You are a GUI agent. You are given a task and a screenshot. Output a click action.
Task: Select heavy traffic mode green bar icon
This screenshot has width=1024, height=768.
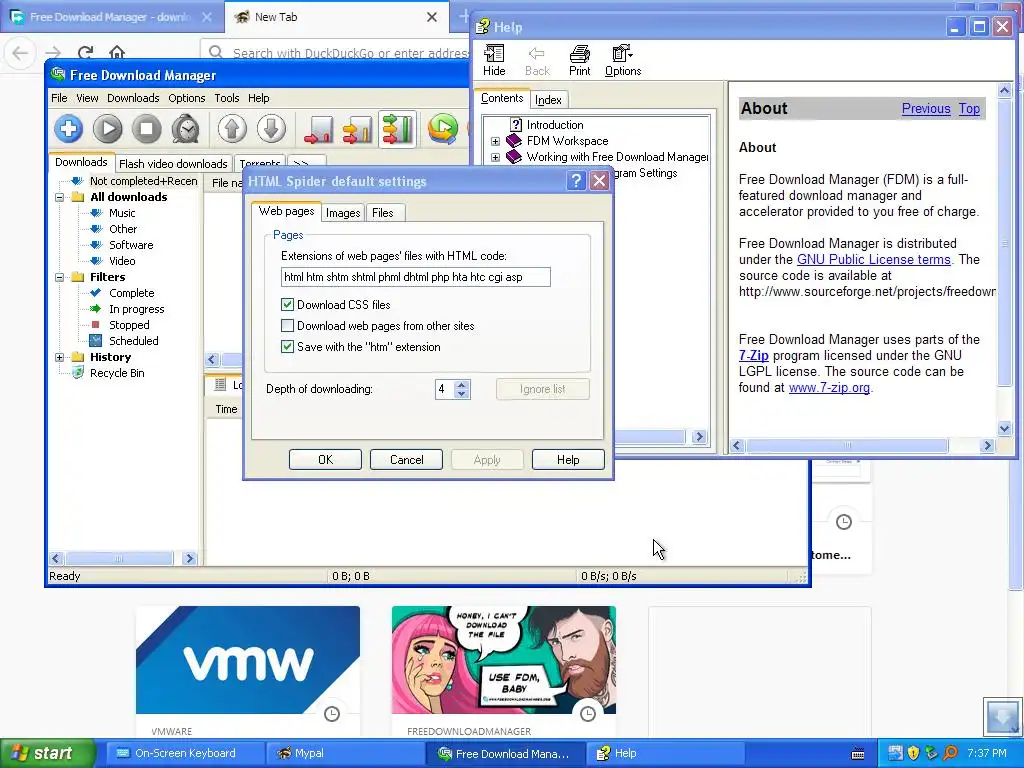coord(397,129)
